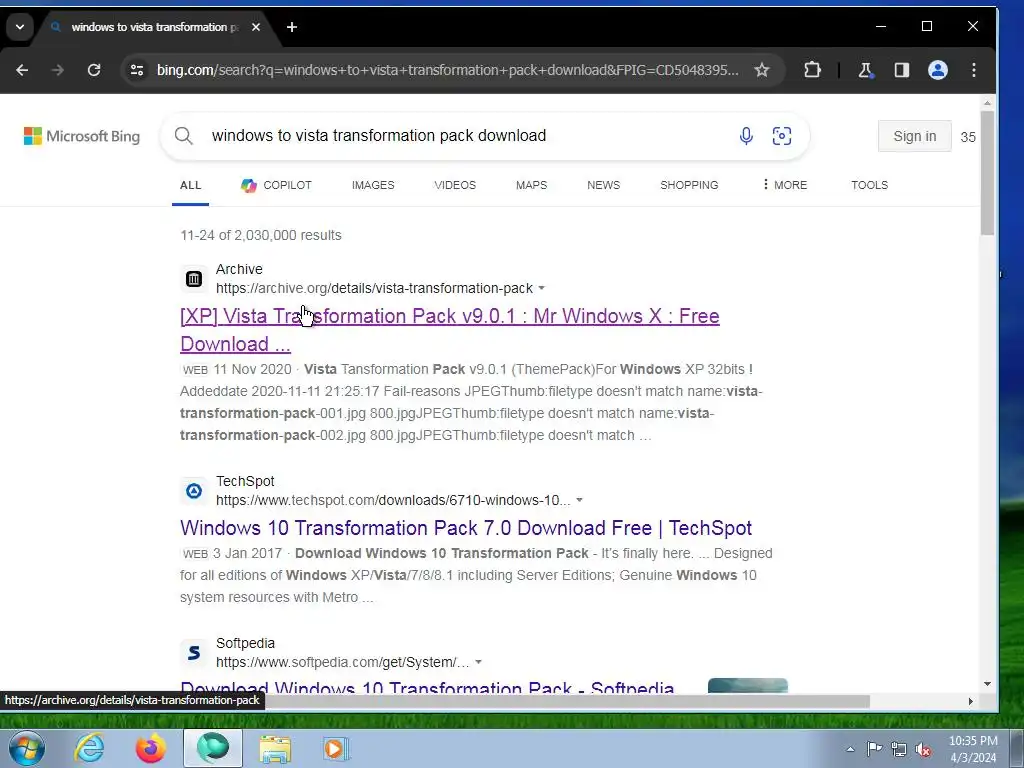1024x768 pixels.
Task: Switch to the NEWS tab
Action: coord(603,185)
